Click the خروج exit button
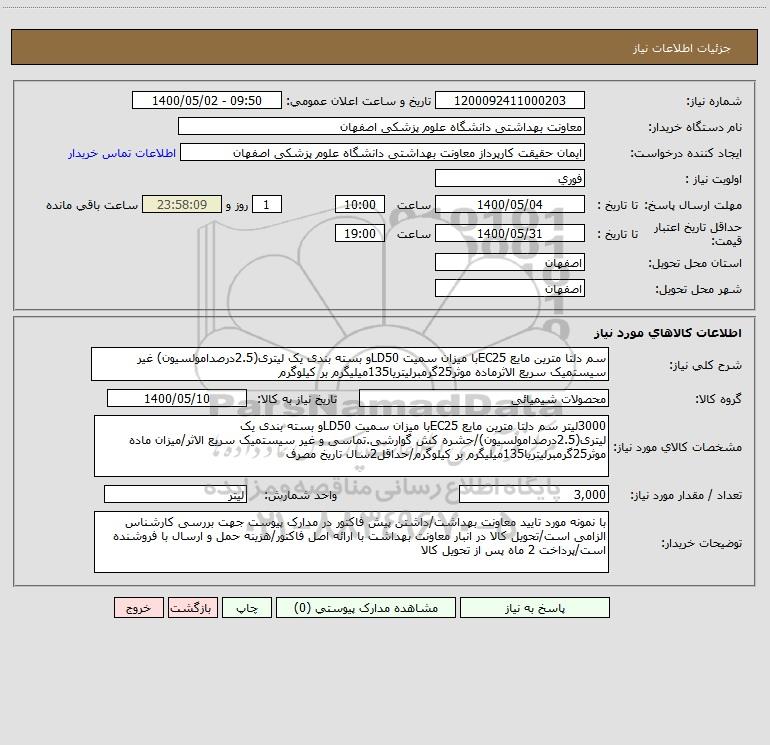The width and height of the screenshot is (770, 745). [138, 608]
